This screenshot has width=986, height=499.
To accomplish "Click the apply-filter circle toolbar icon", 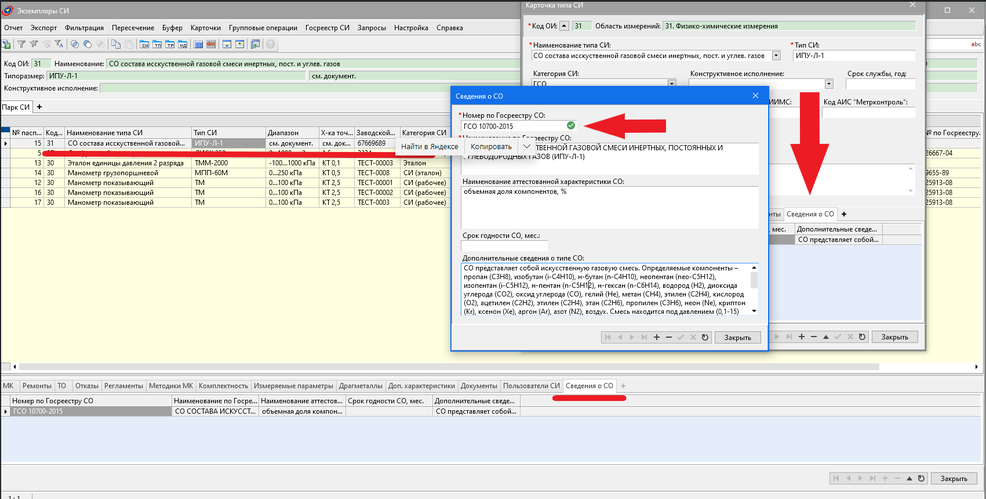I will pyautogui.click(x=74, y=45).
